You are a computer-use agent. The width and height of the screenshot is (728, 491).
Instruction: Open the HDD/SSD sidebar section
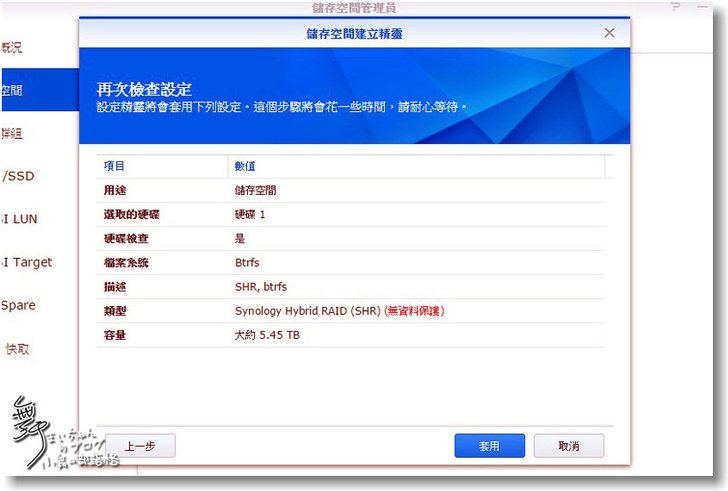18,176
